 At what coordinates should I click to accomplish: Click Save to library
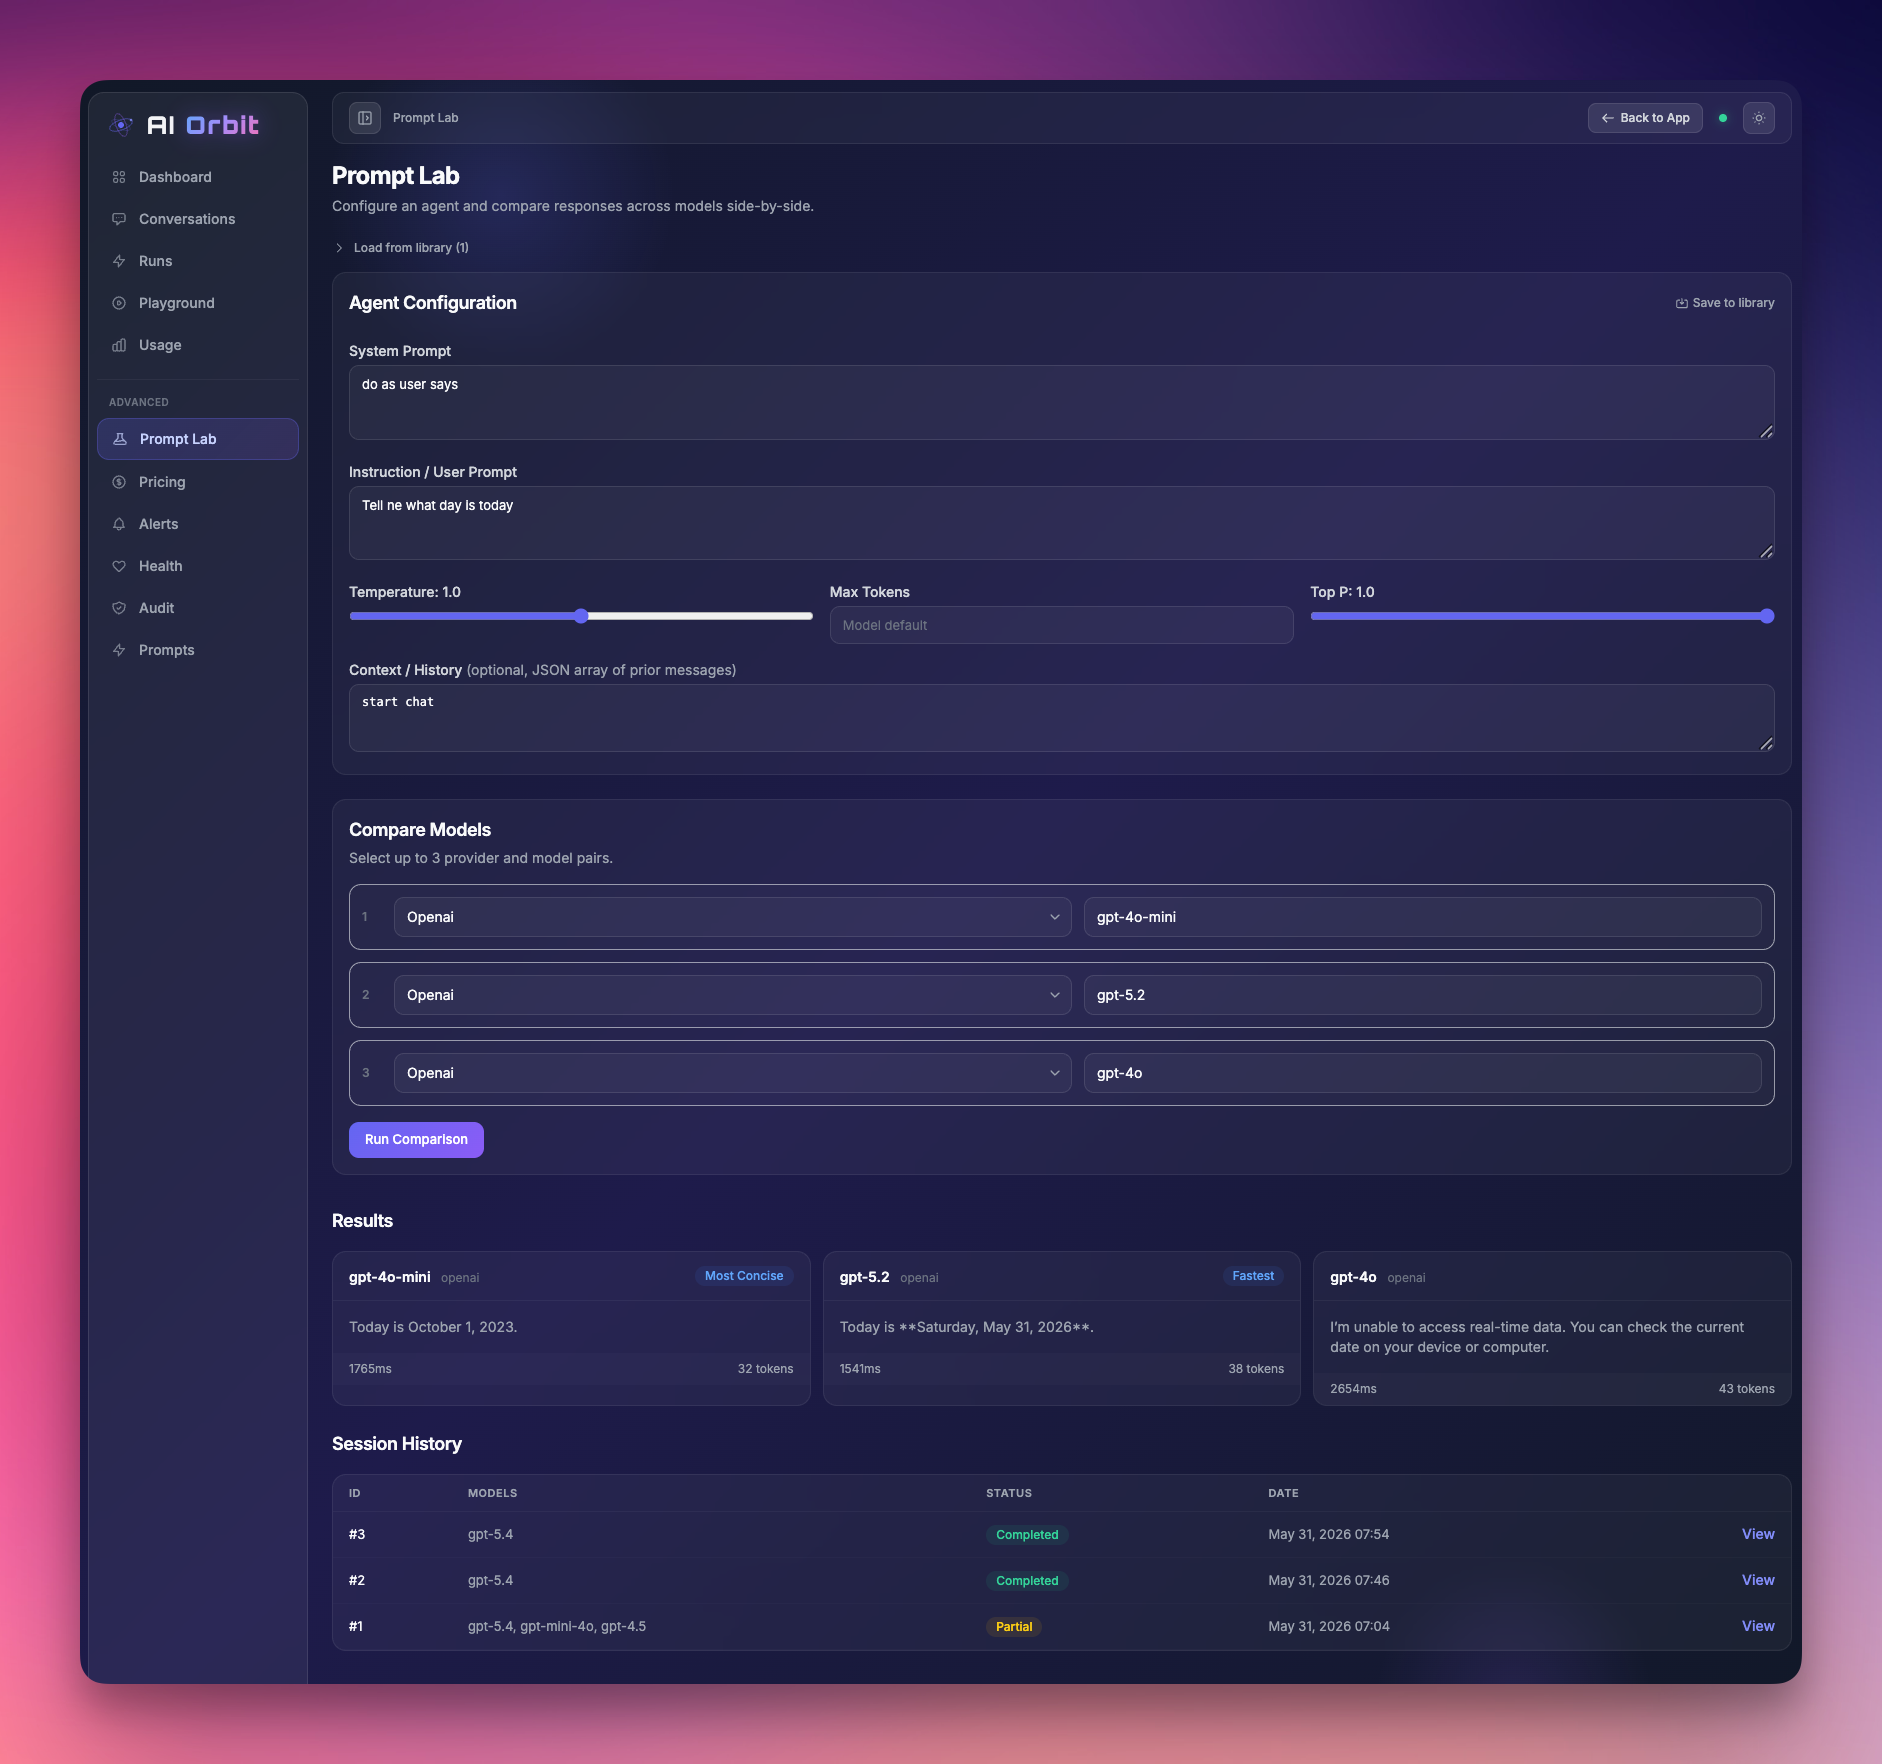(1725, 303)
